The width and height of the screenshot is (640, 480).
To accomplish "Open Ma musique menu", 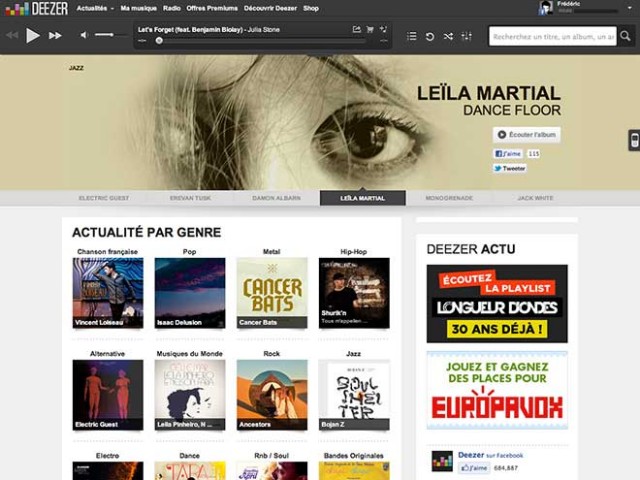I will tap(138, 8).
